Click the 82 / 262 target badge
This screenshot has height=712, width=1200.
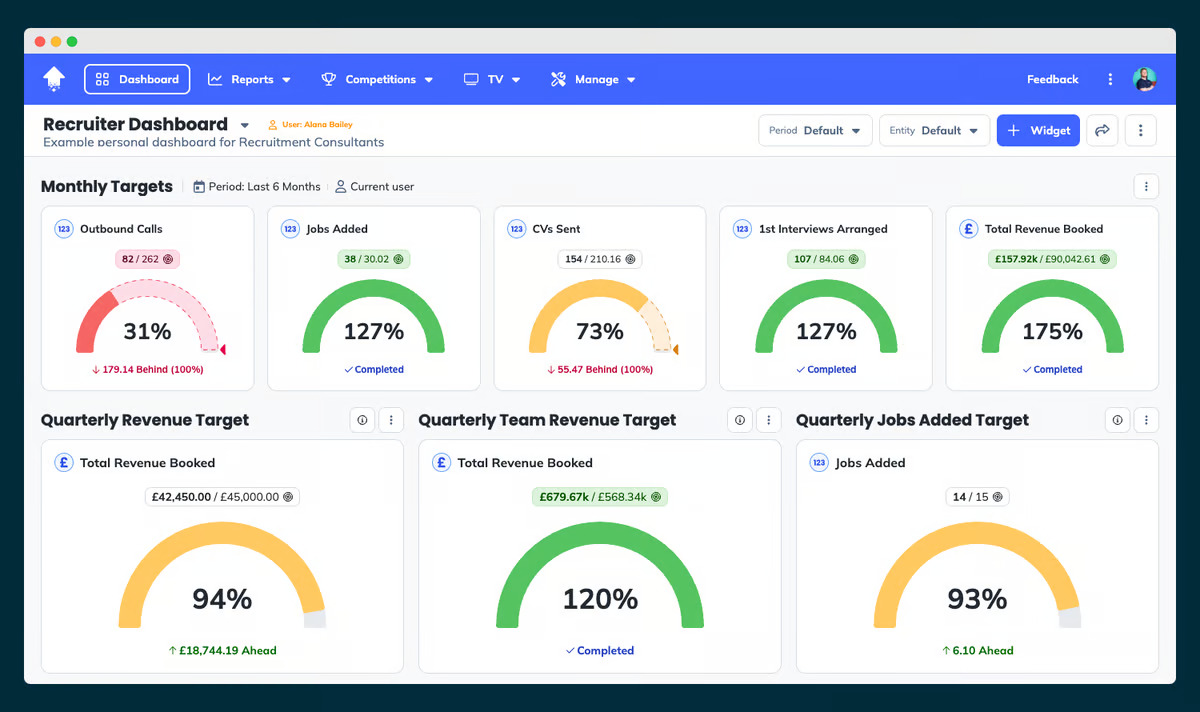point(147,259)
